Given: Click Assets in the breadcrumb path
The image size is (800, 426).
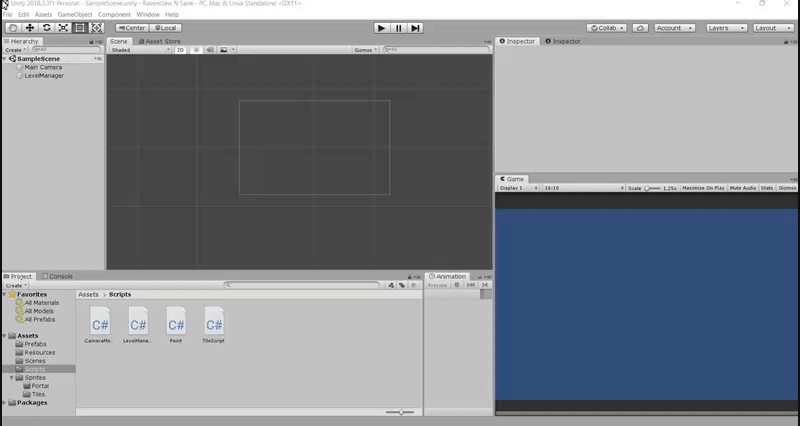Looking at the screenshot, I should click(x=88, y=295).
